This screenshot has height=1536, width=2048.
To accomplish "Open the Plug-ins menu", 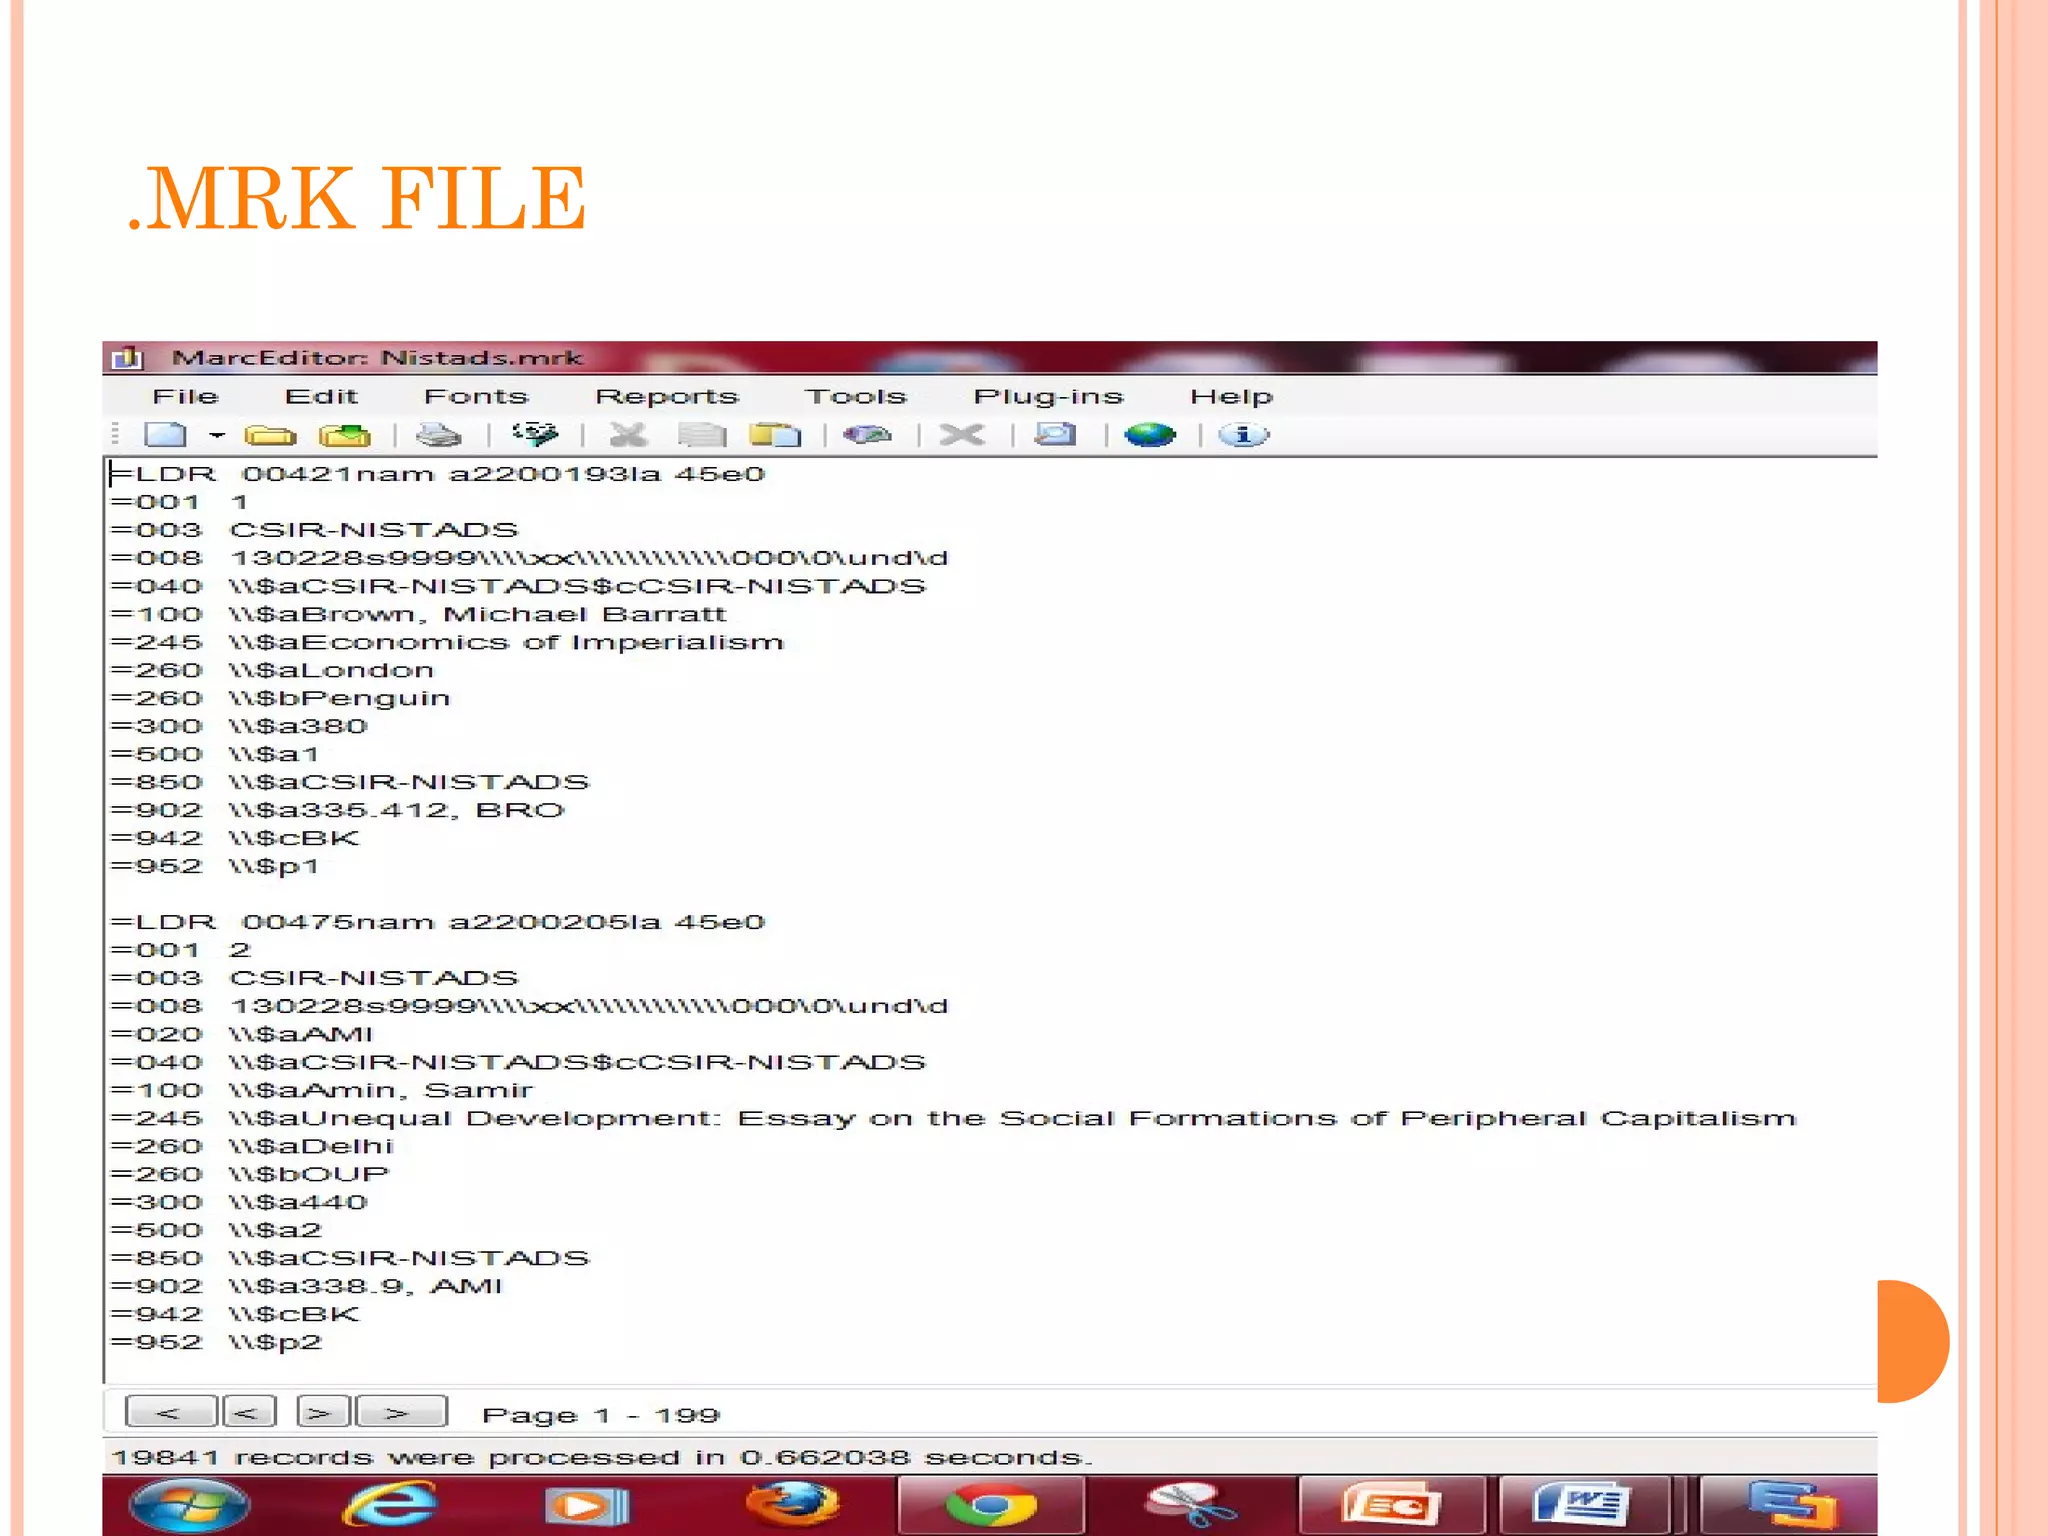I will coord(1049,396).
